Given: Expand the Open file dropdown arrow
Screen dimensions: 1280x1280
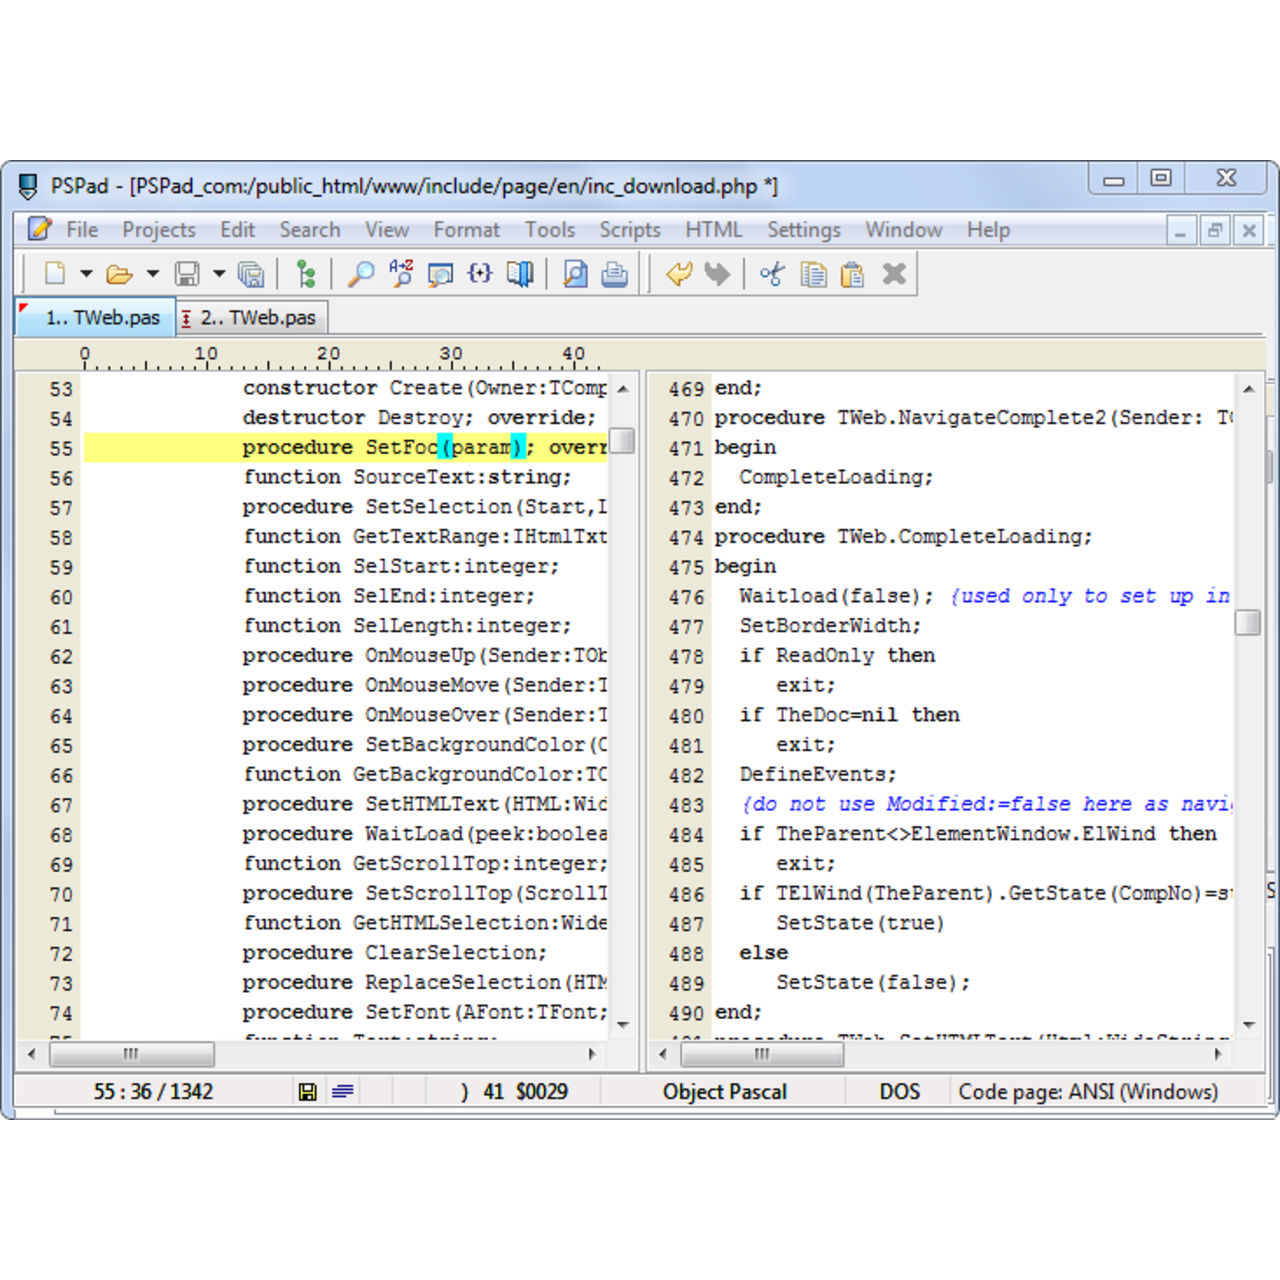Looking at the screenshot, I should [152, 274].
